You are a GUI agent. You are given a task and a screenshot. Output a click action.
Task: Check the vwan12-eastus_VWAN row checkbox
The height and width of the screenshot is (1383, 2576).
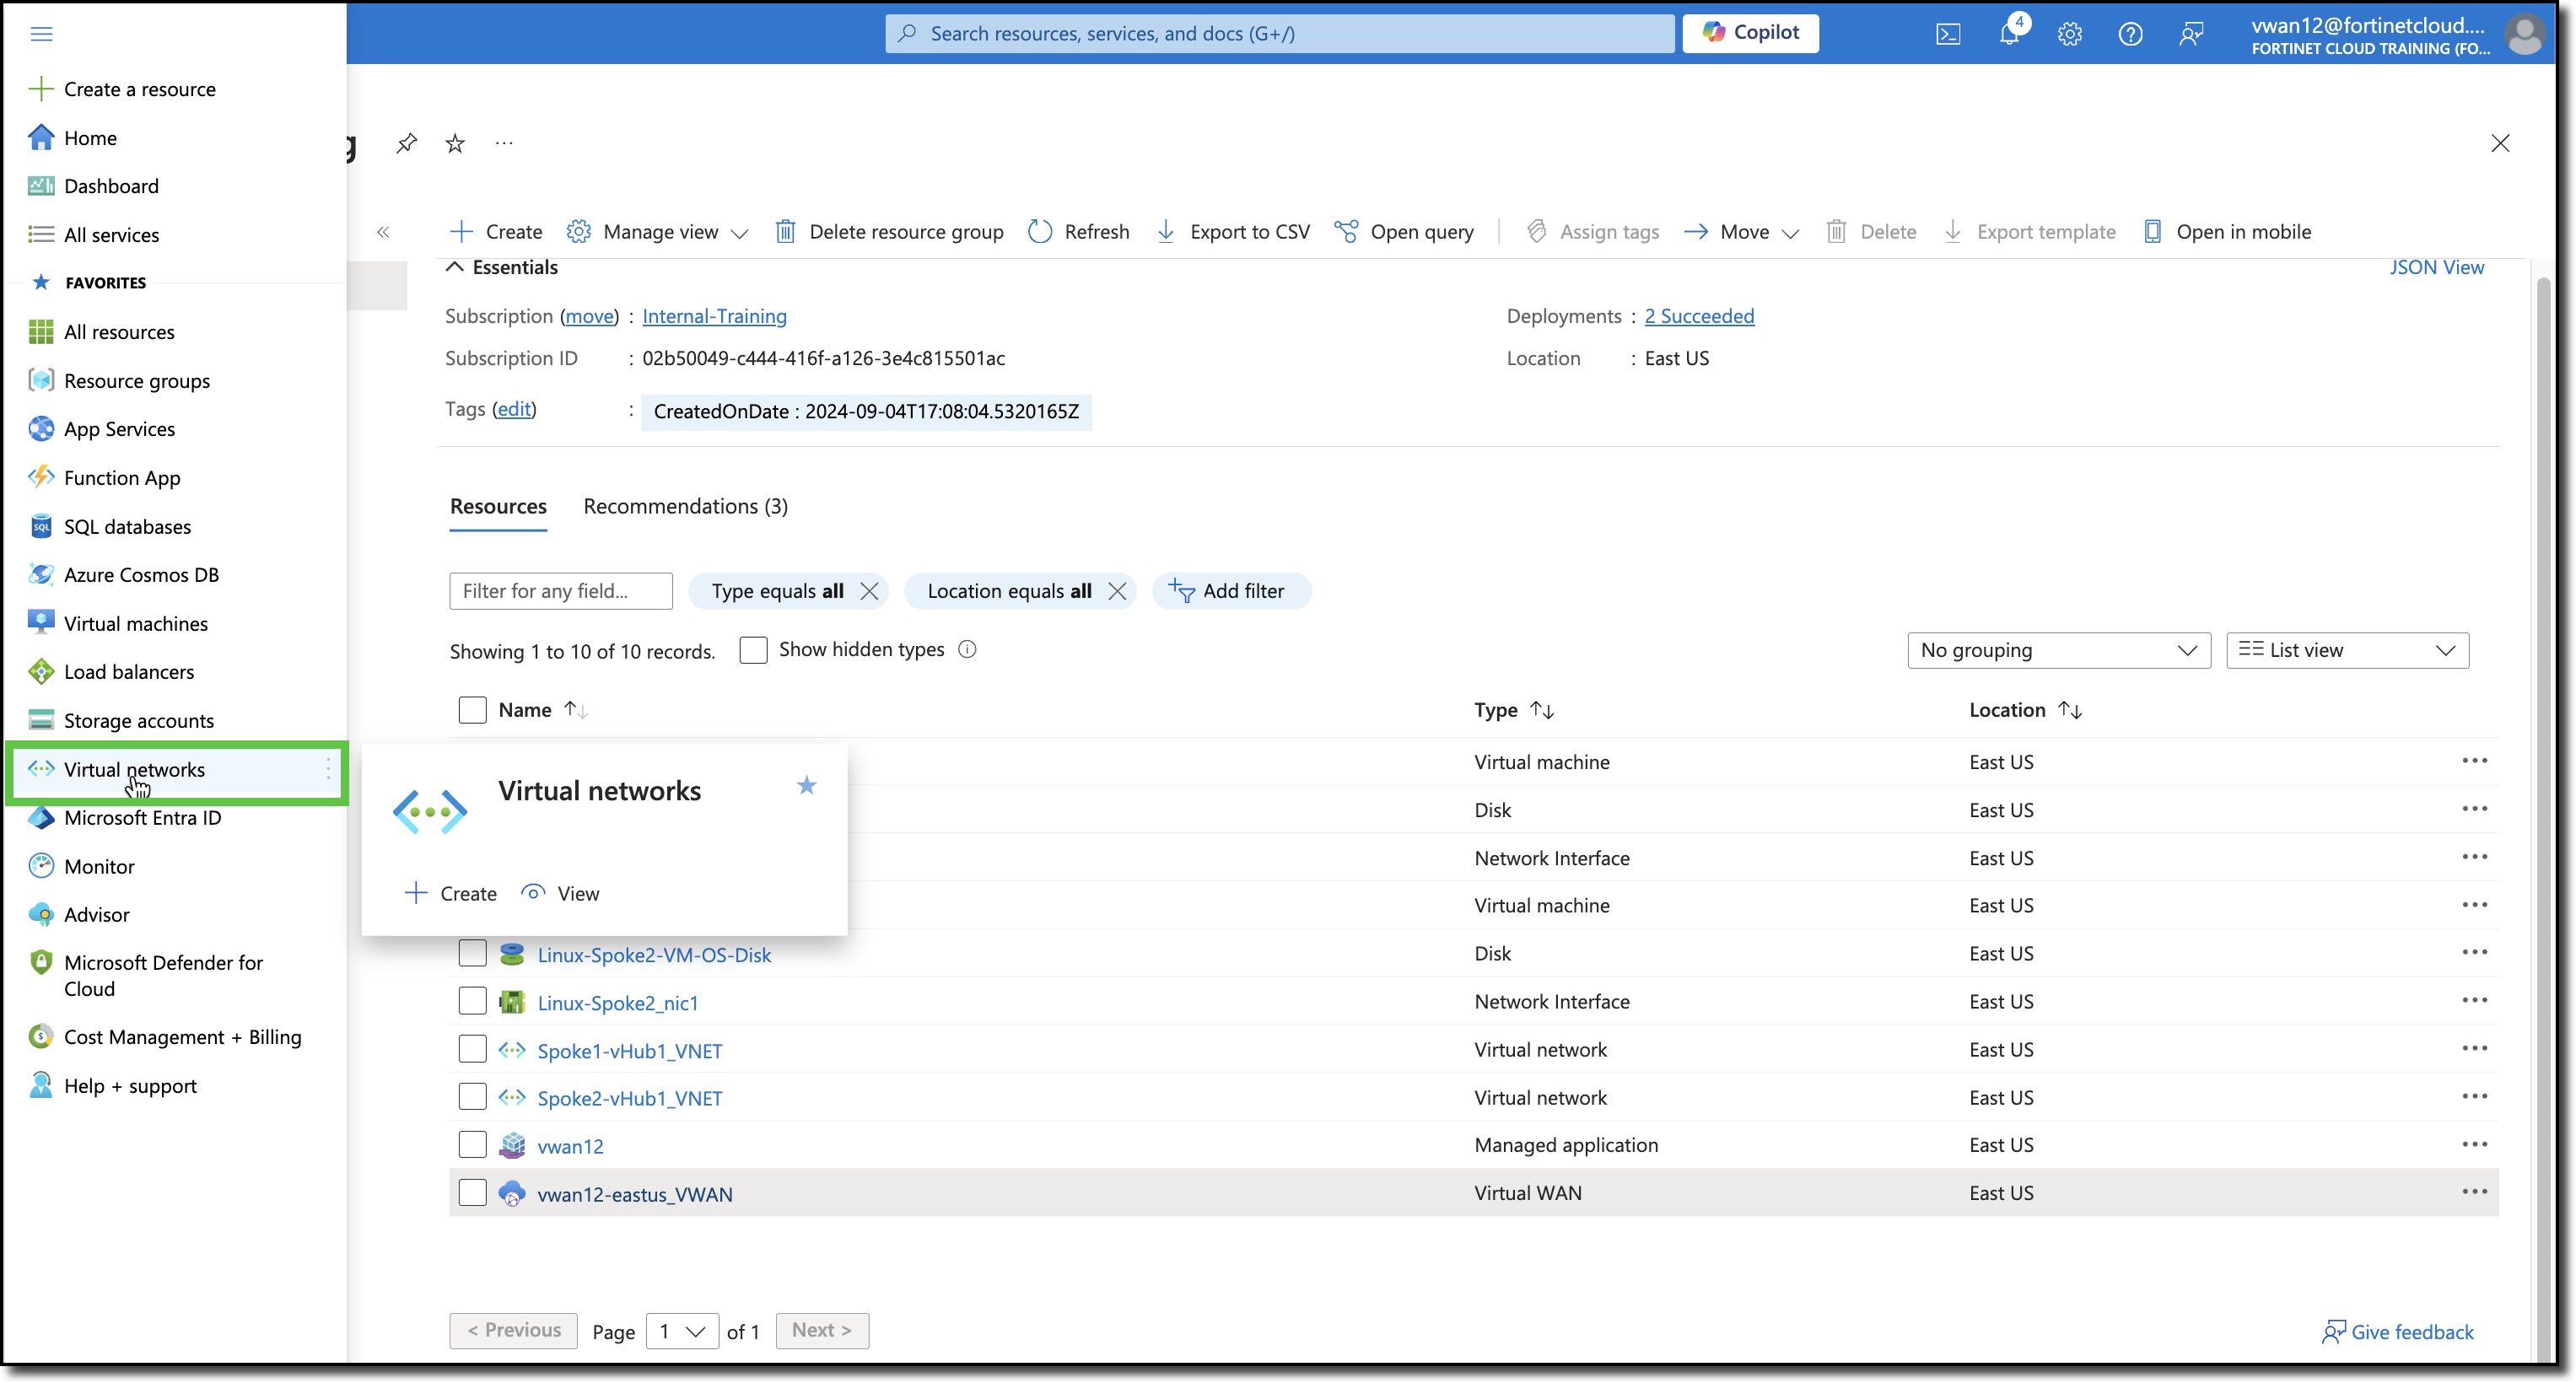coord(472,1193)
